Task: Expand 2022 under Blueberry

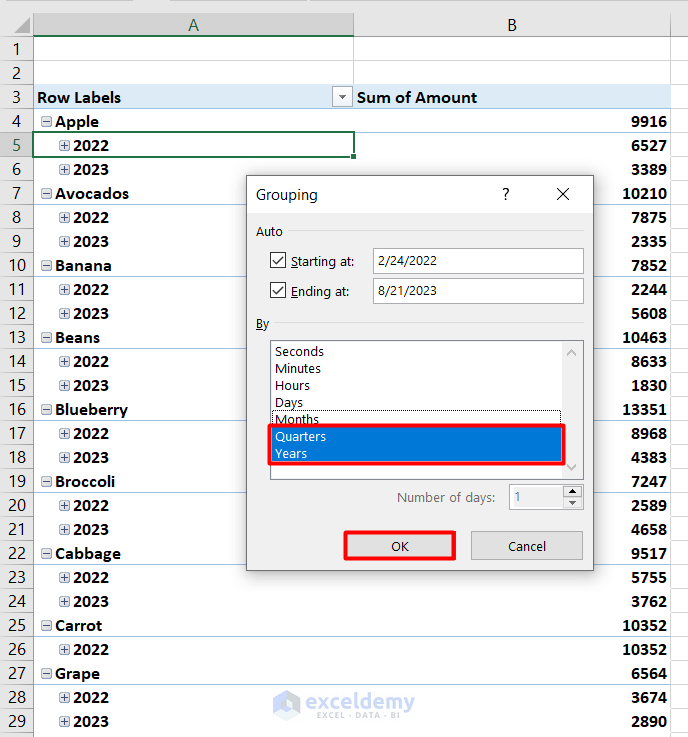Action: (64, 433)
